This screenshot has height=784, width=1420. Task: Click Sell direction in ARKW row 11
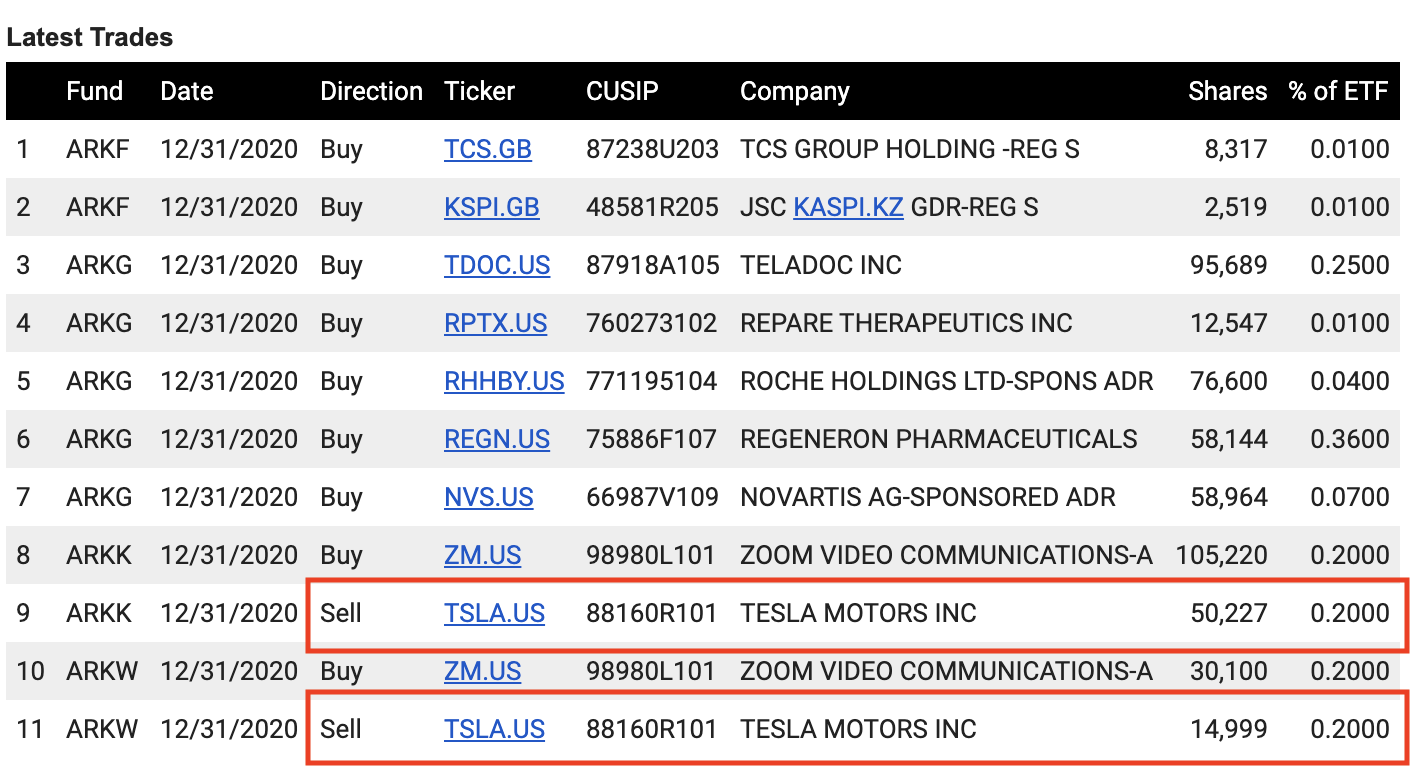click(x=341, y=730)
